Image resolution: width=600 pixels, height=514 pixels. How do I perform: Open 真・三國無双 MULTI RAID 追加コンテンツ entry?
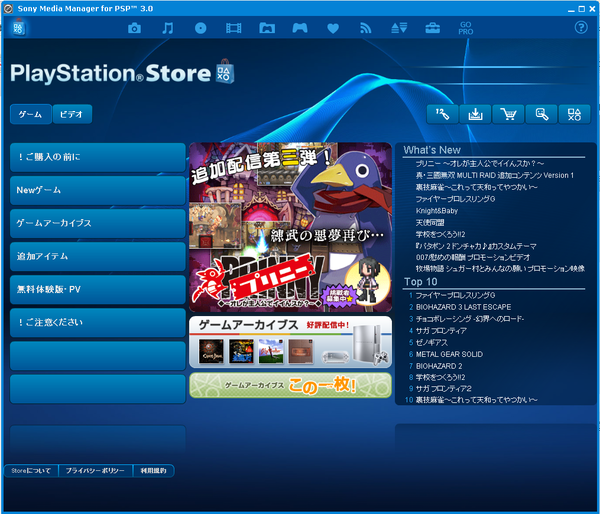click(494, 176)
